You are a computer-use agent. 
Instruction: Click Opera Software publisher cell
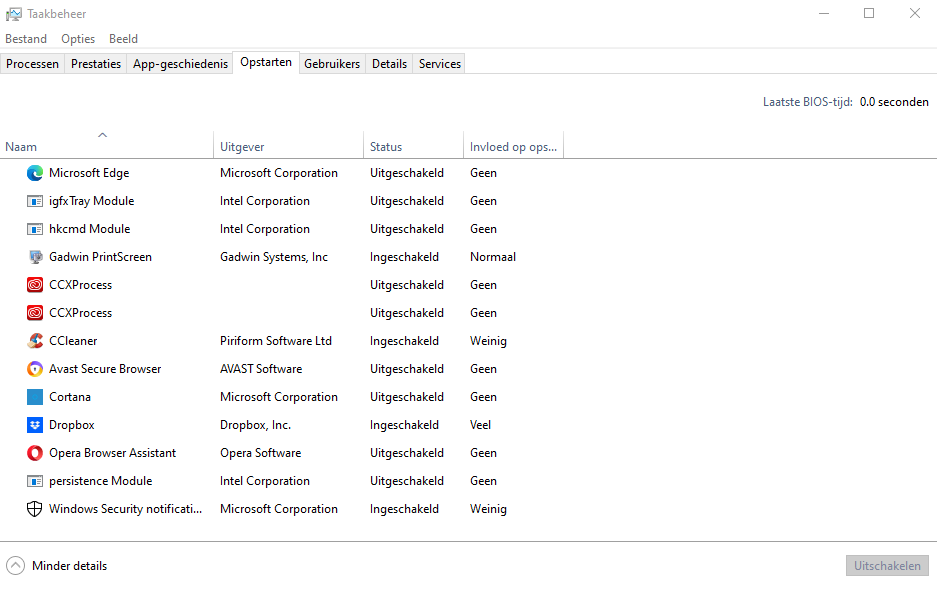point(261,453)
